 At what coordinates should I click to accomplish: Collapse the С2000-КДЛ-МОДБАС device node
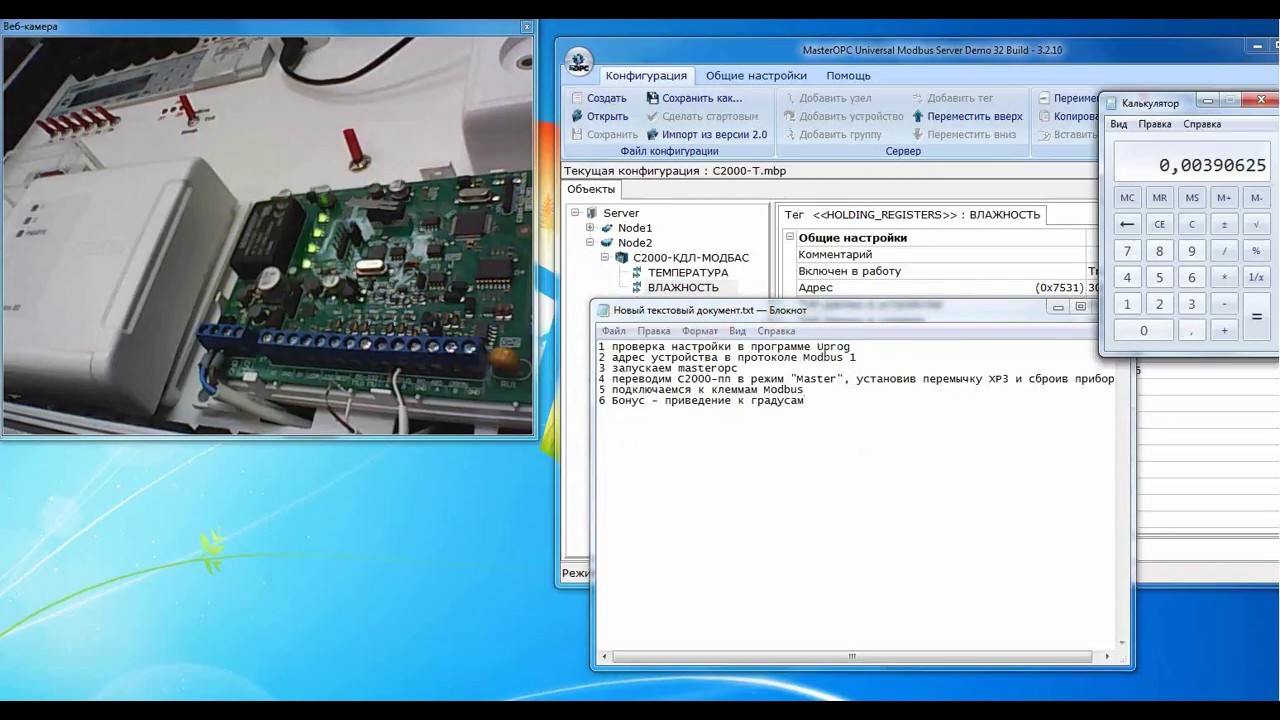(605, 258)
